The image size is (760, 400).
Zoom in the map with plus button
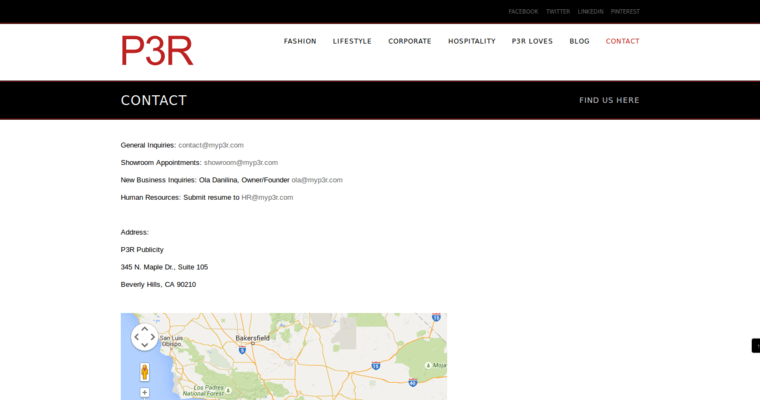[144, 393]
